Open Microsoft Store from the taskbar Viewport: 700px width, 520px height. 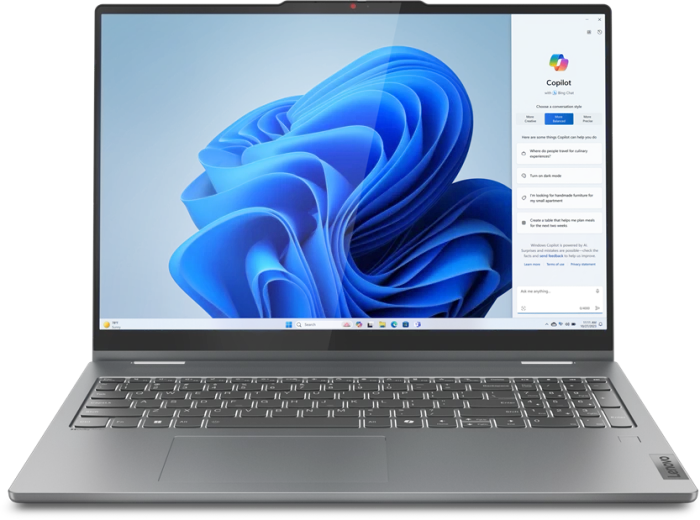pos(405,324)
